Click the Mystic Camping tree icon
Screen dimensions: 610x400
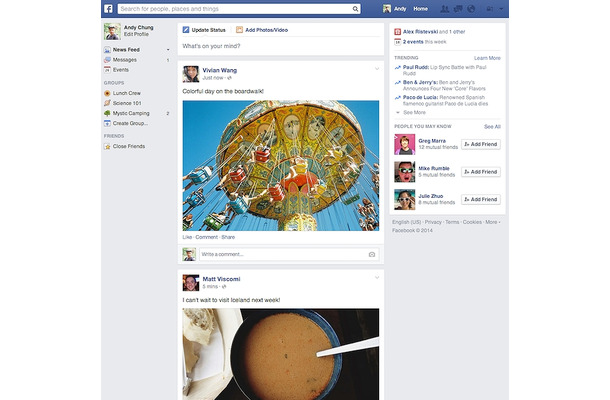click(107, 113)
